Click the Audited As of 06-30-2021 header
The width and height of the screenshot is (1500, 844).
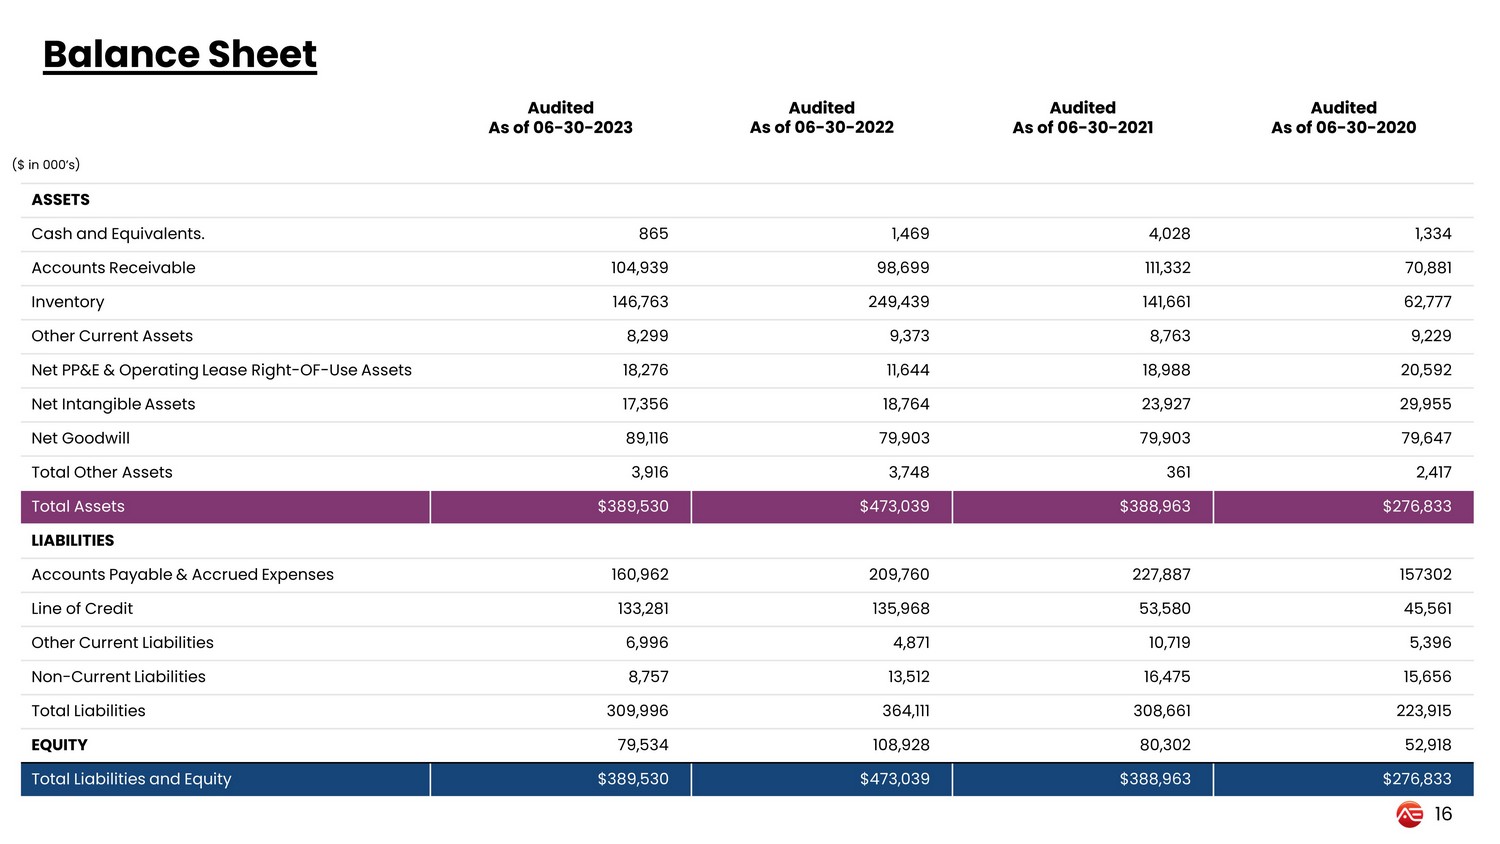coord(1082,118)
